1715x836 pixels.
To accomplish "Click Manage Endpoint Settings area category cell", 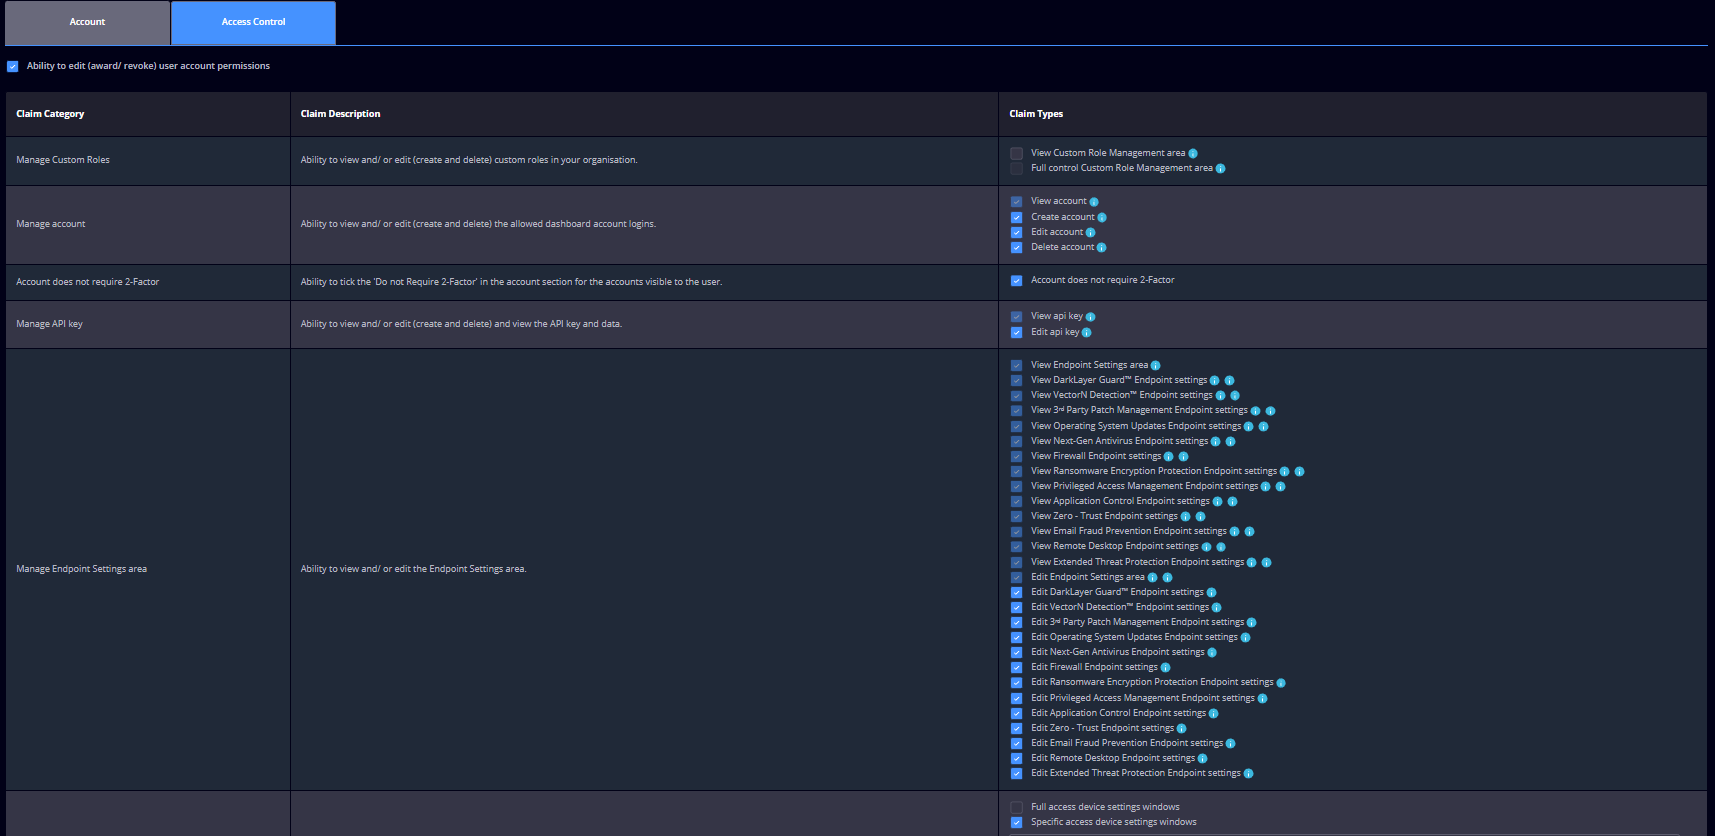I will (x=148, y=570).
